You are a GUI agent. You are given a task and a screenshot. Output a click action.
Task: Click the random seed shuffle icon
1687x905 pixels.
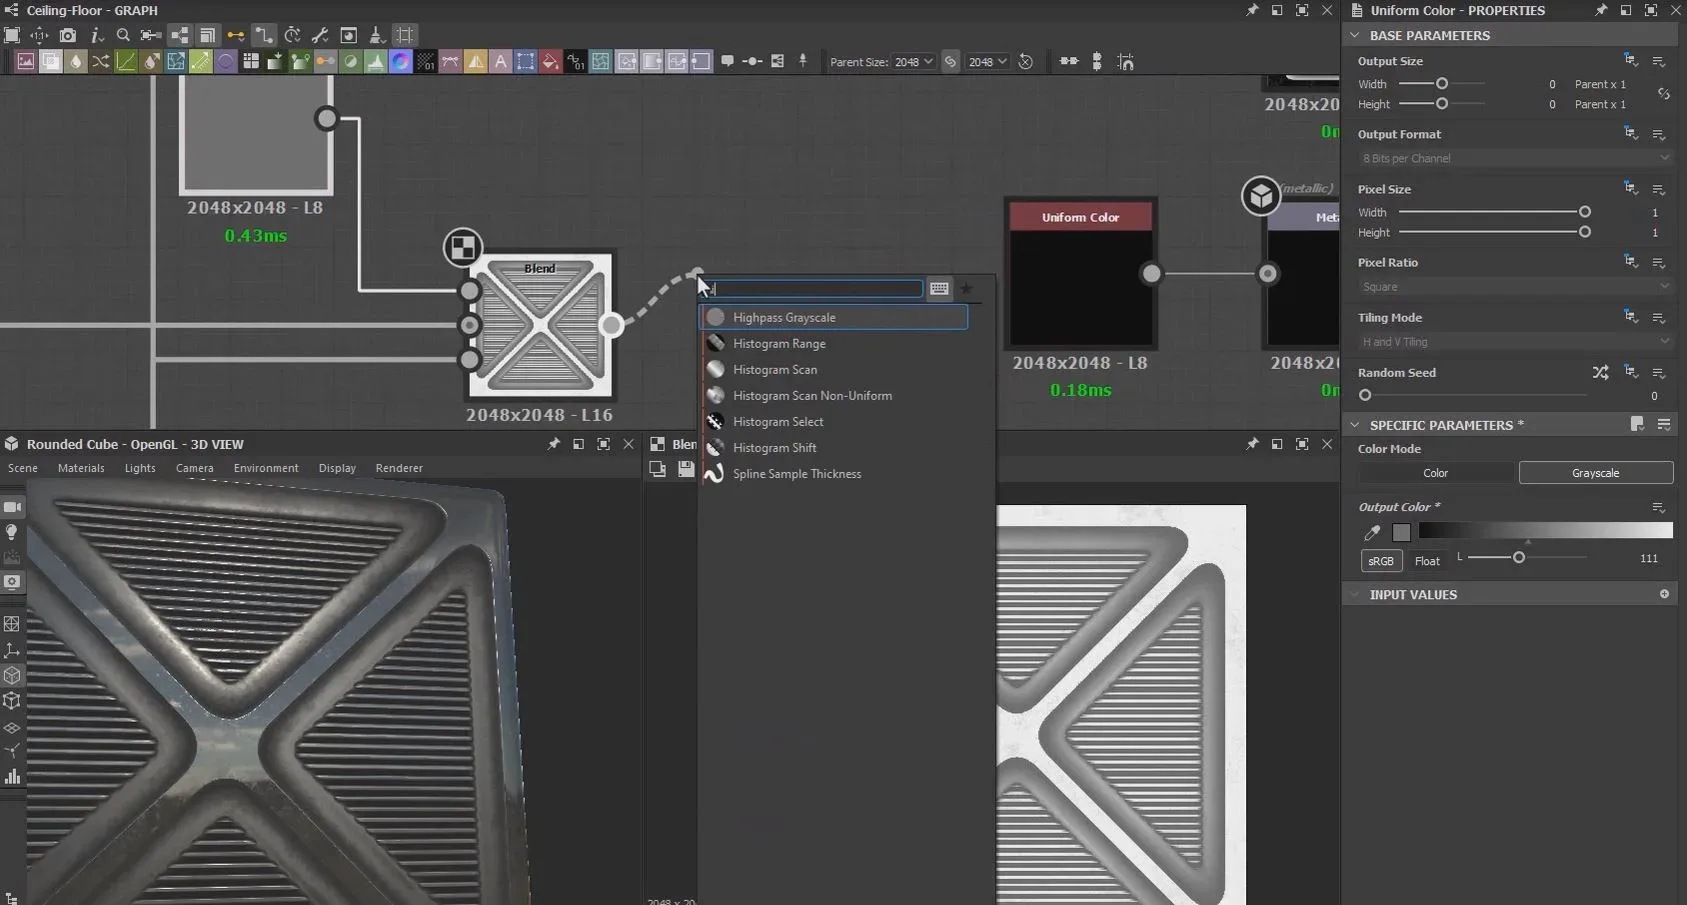pyautogui.click(x=1600, y=373)
